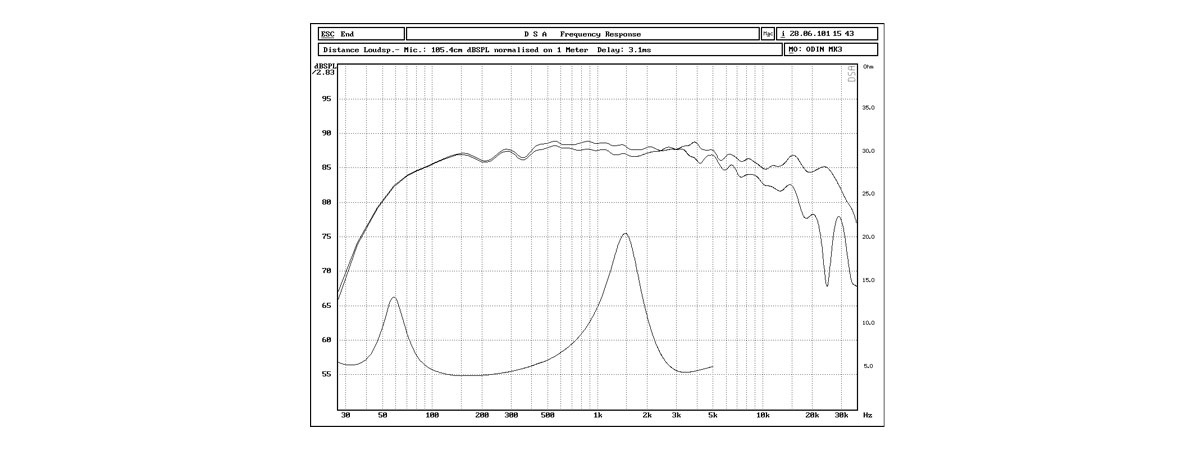Click the 55 dB level axis label

326,374
